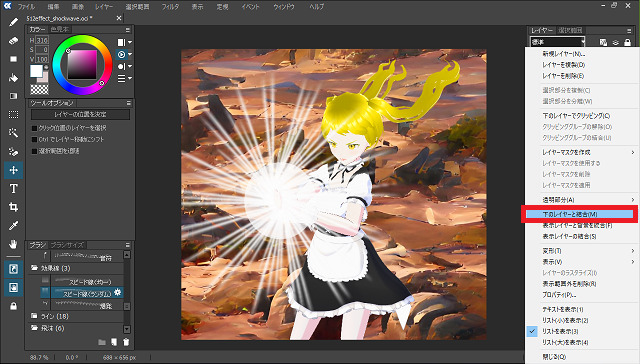
Task: Open the Tool Options panel menu icon
Action: (128, 103)
